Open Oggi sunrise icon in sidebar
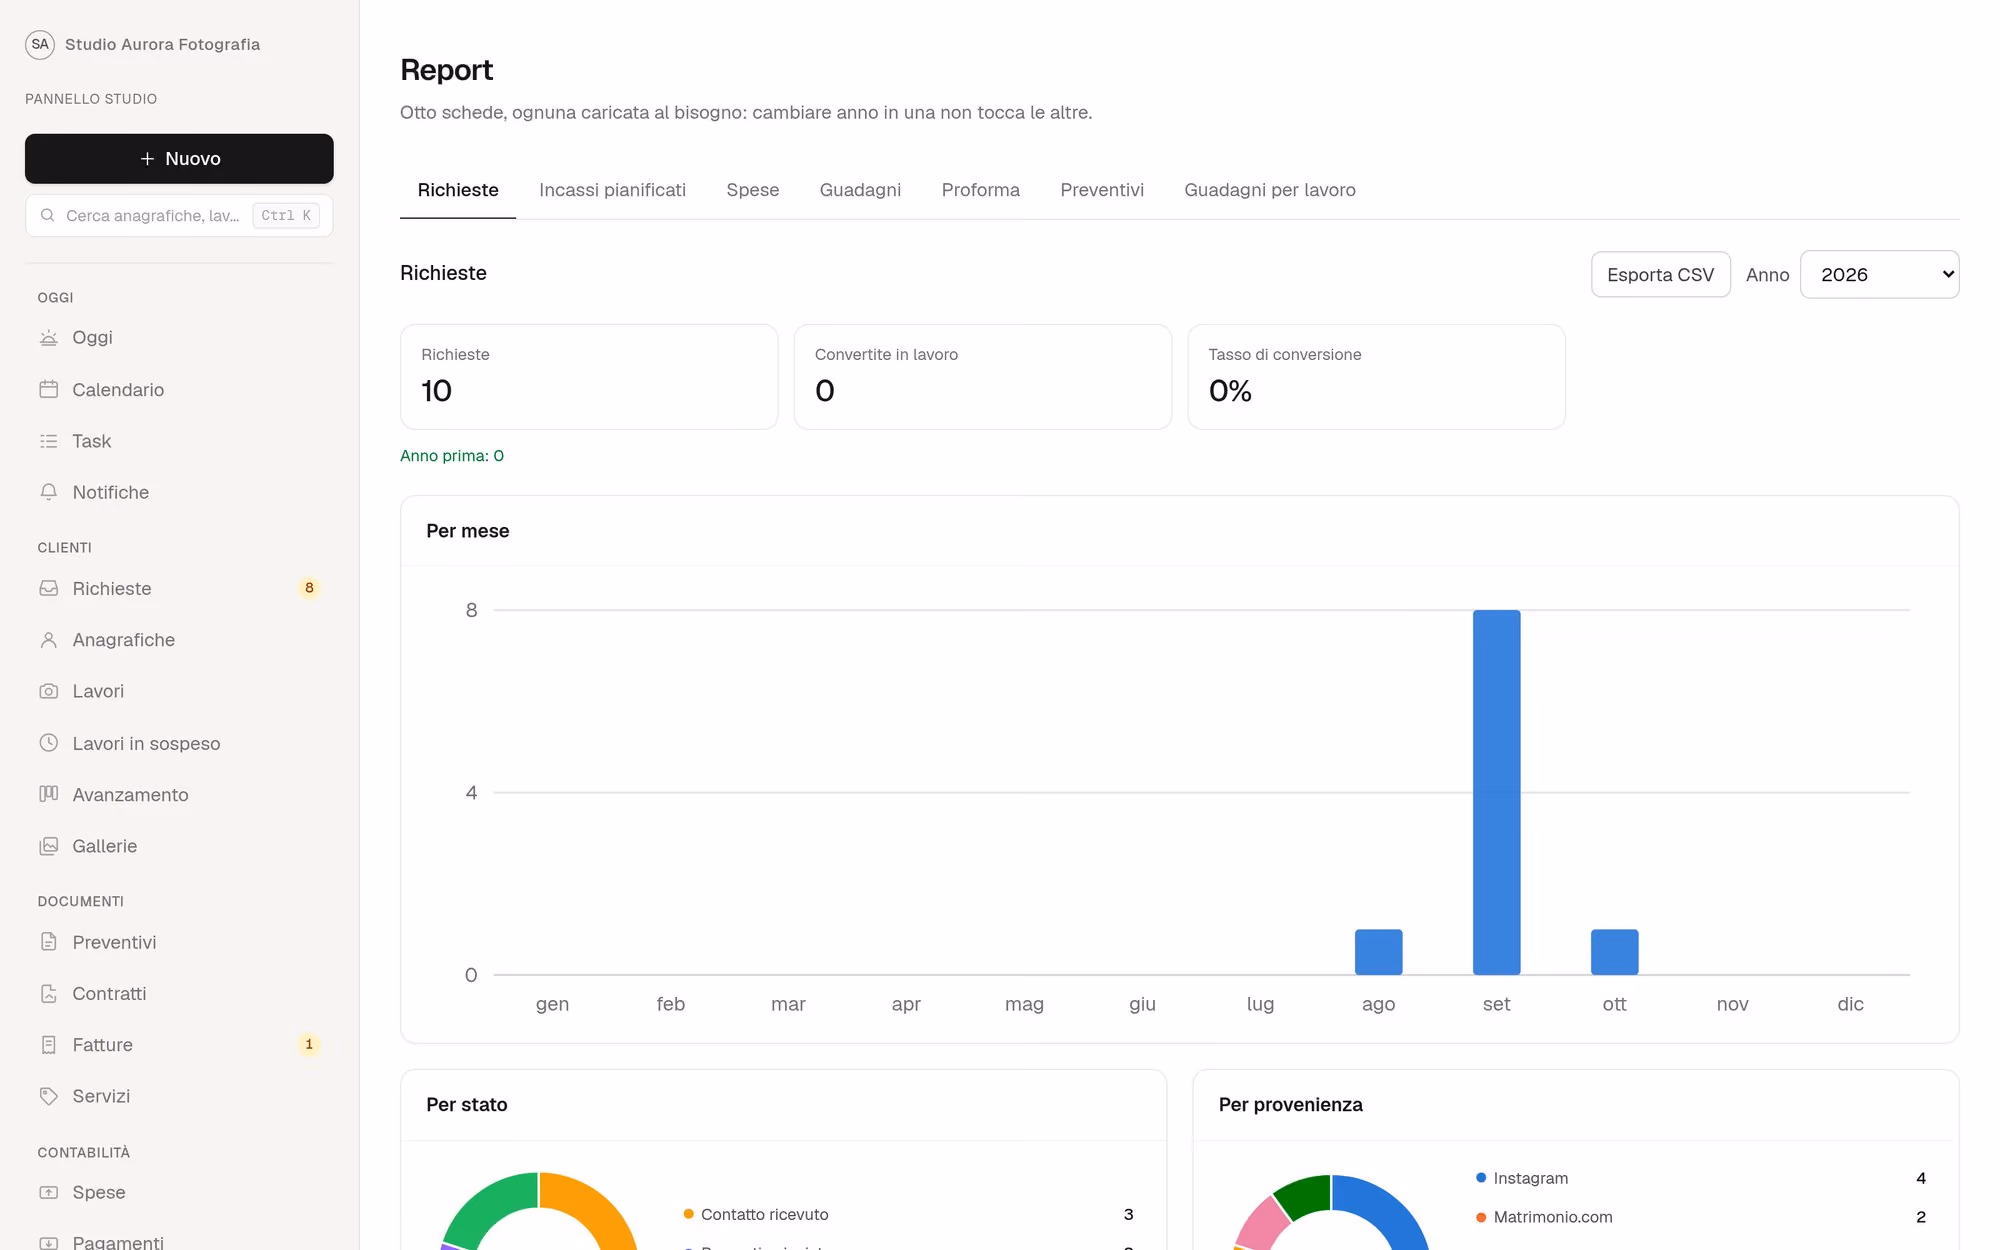 [48, 338]
